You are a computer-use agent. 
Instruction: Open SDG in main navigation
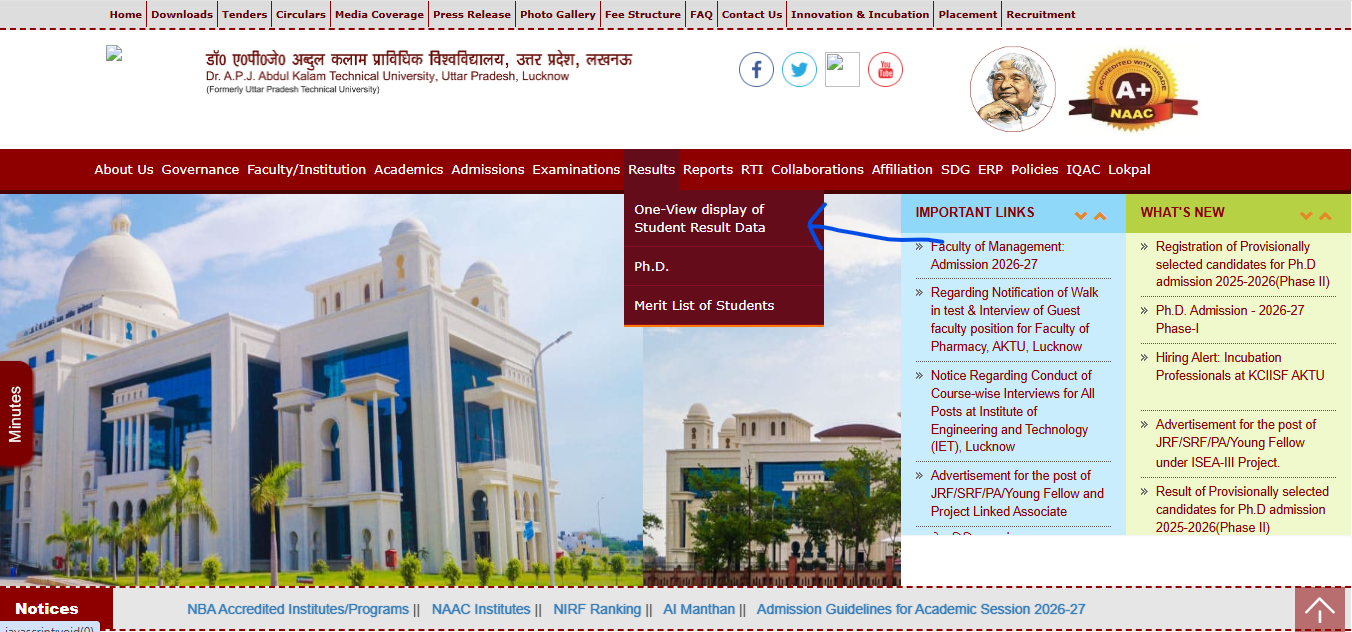pyautogui.click(x=956, y=169)
